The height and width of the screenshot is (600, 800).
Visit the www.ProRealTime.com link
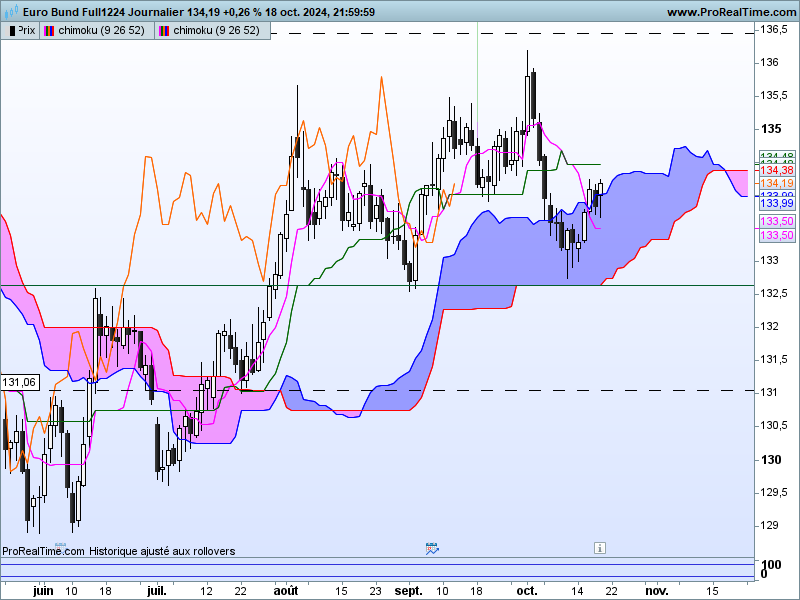click(731, 12)
